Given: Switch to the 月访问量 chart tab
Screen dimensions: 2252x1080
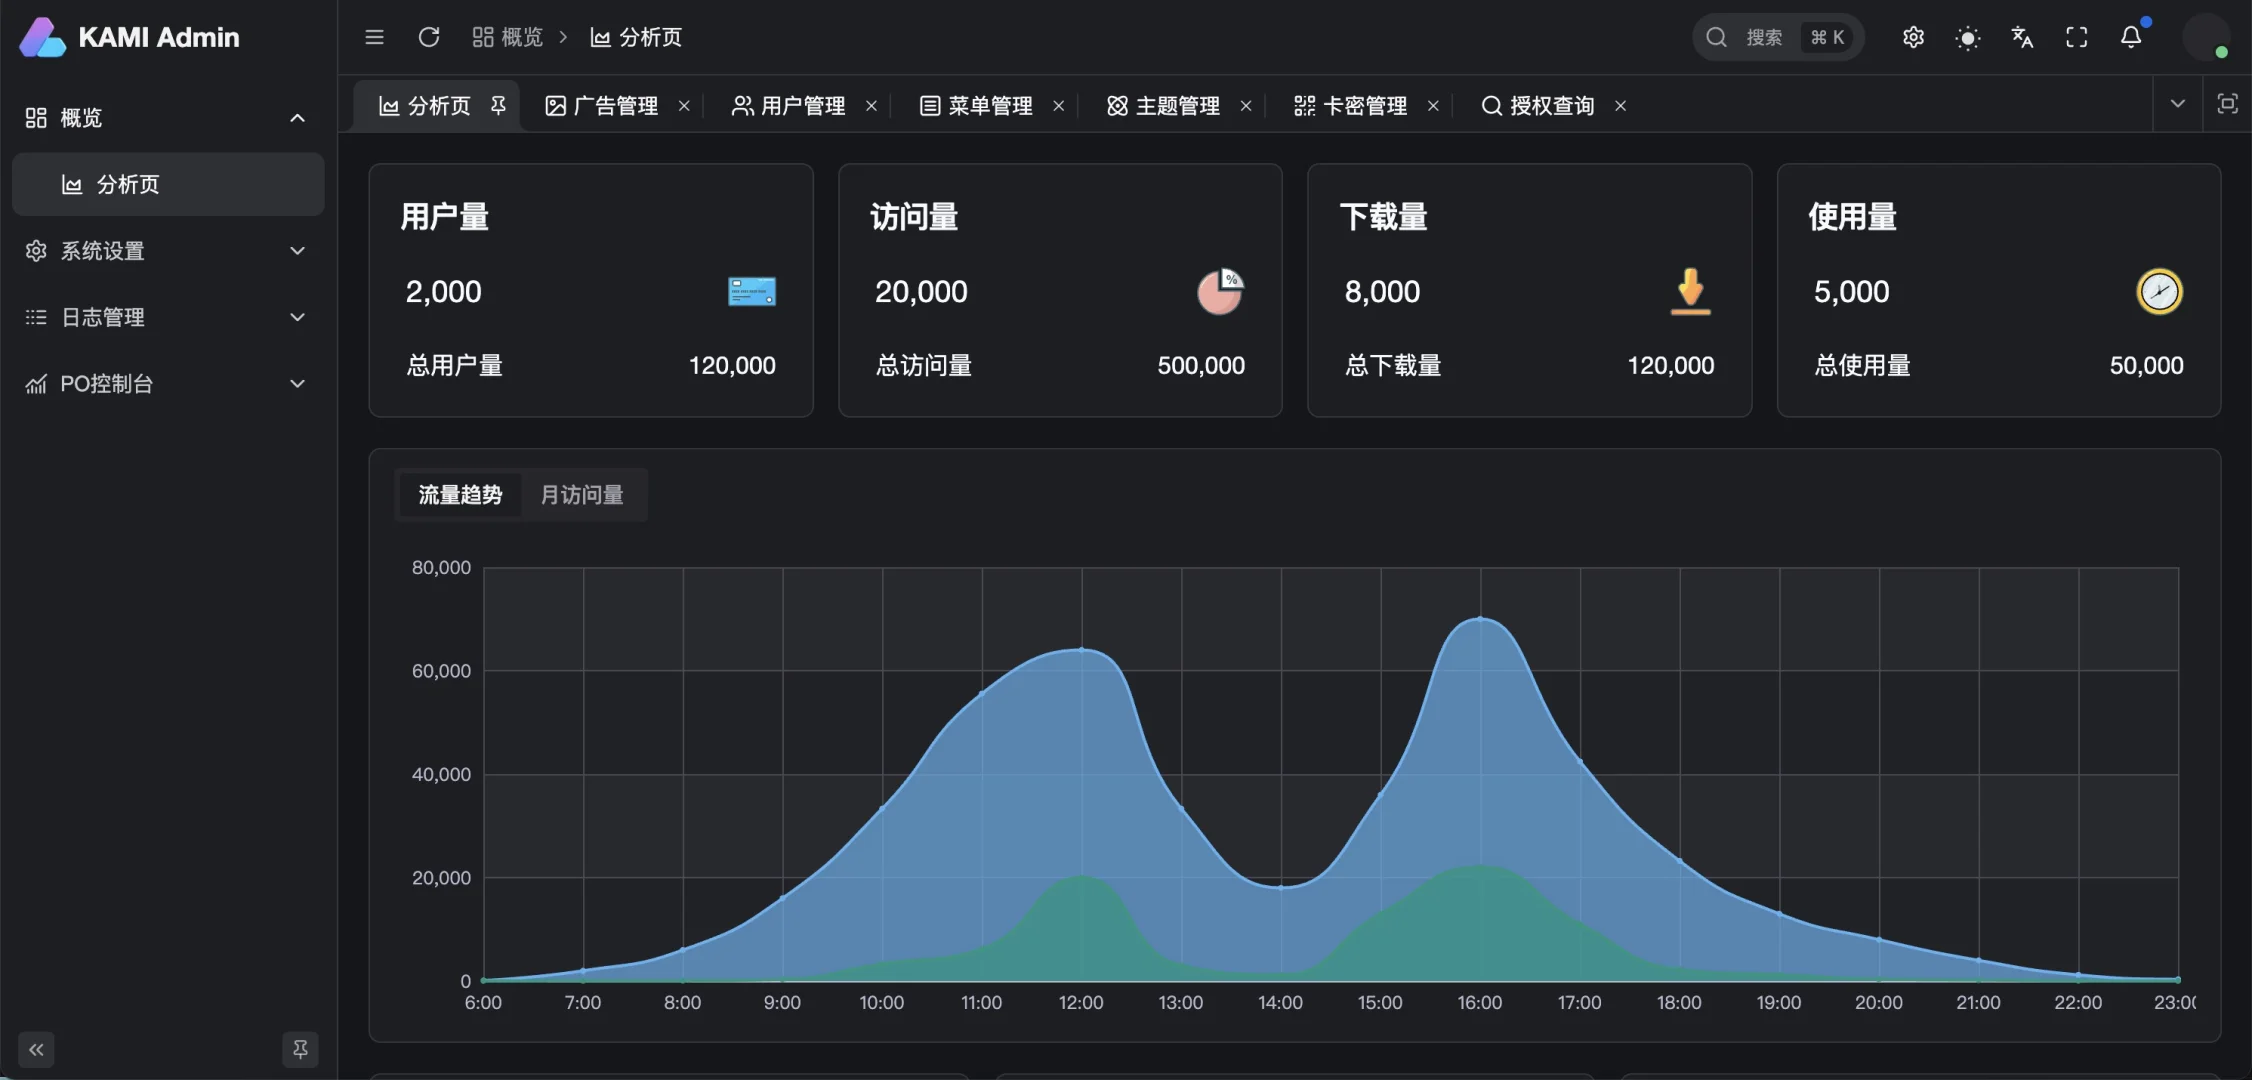Looking at the screenshot, I should [582, 495].
